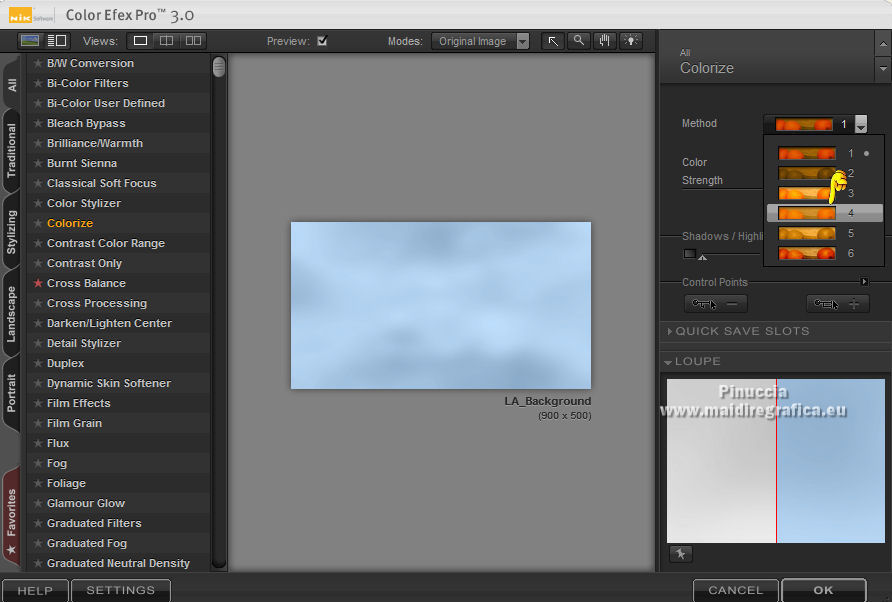Toggle the image preview-only panel icon
This screenshot has width=892, height=602.
pyautogui.click(x=30, y=40)
